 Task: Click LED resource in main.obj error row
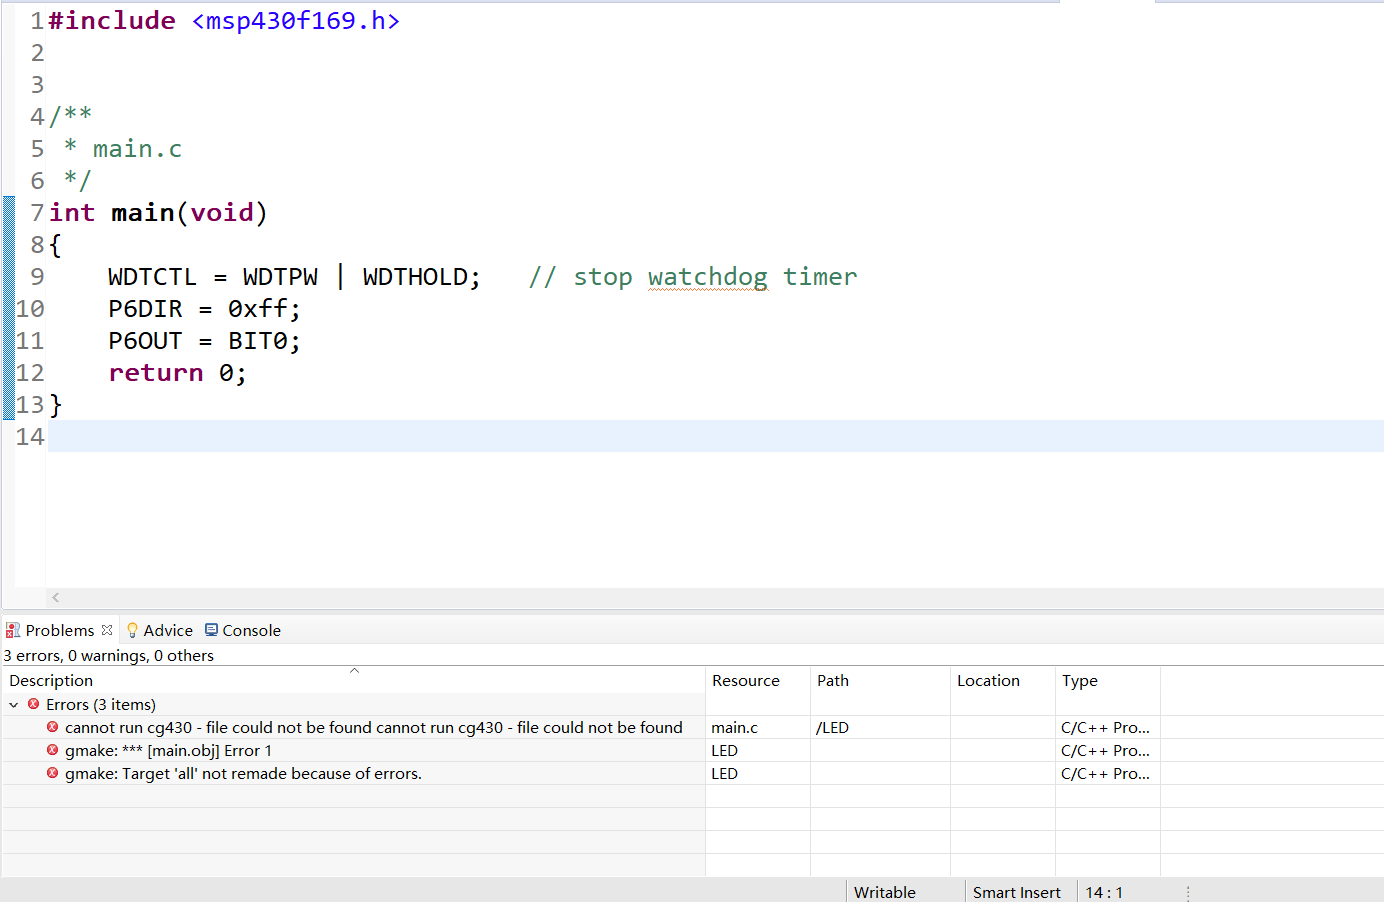[x=725, y=751]
